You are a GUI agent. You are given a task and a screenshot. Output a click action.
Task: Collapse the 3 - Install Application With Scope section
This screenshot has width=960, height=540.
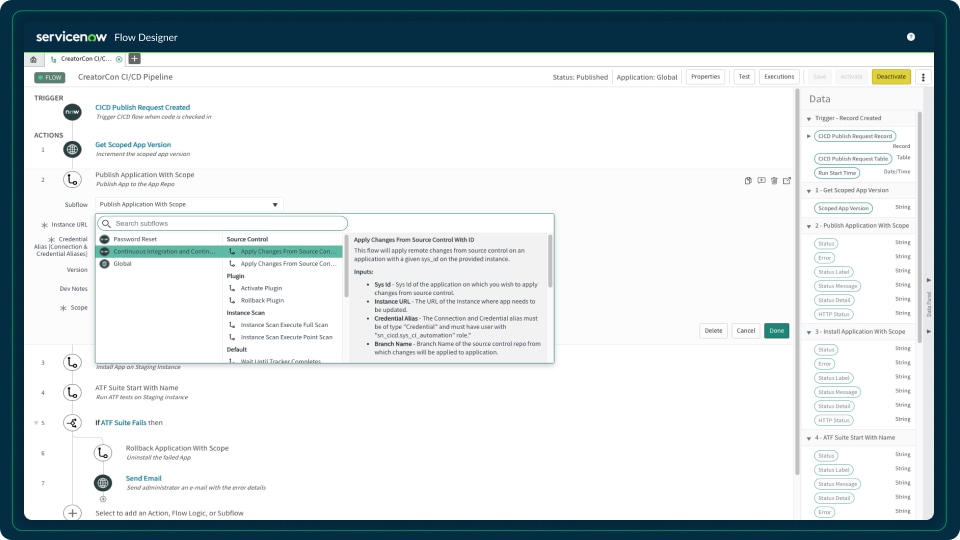coord(809,332)
